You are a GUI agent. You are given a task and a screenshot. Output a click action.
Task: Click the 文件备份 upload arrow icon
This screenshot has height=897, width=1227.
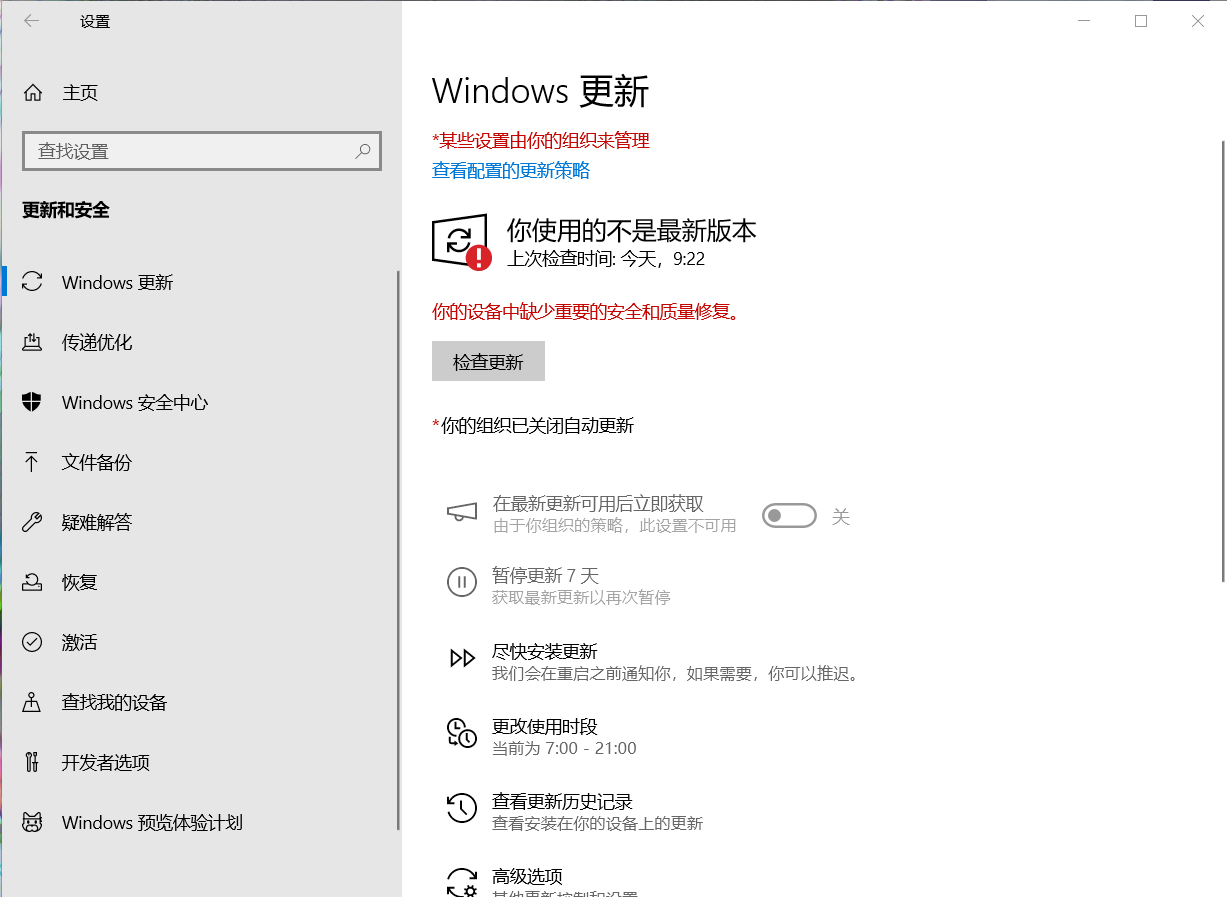point(32,462)
